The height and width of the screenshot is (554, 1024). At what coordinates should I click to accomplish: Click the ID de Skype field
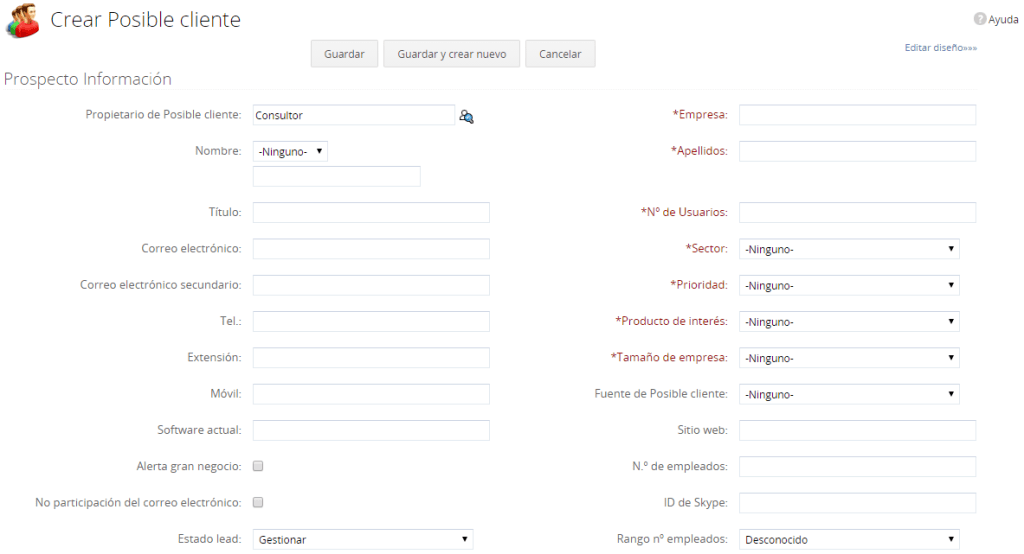(x=857, y=503)
